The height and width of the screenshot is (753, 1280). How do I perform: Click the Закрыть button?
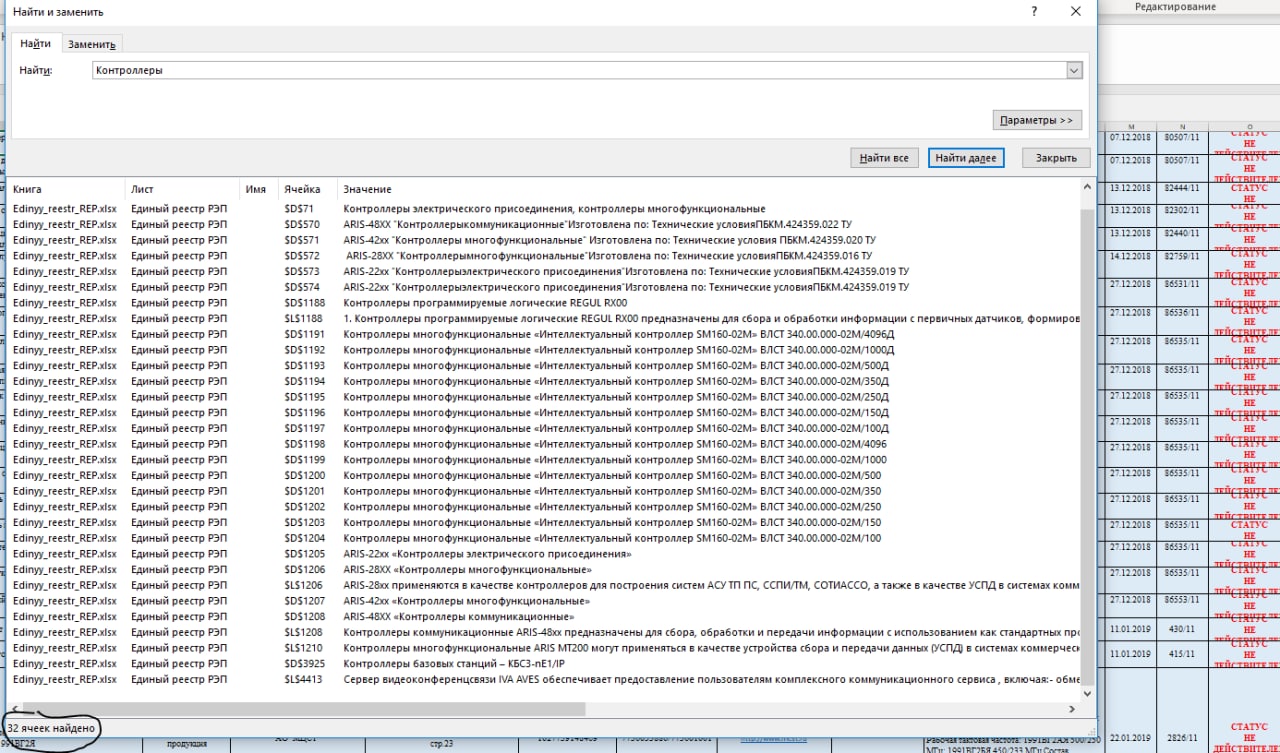click(1056, 158)
